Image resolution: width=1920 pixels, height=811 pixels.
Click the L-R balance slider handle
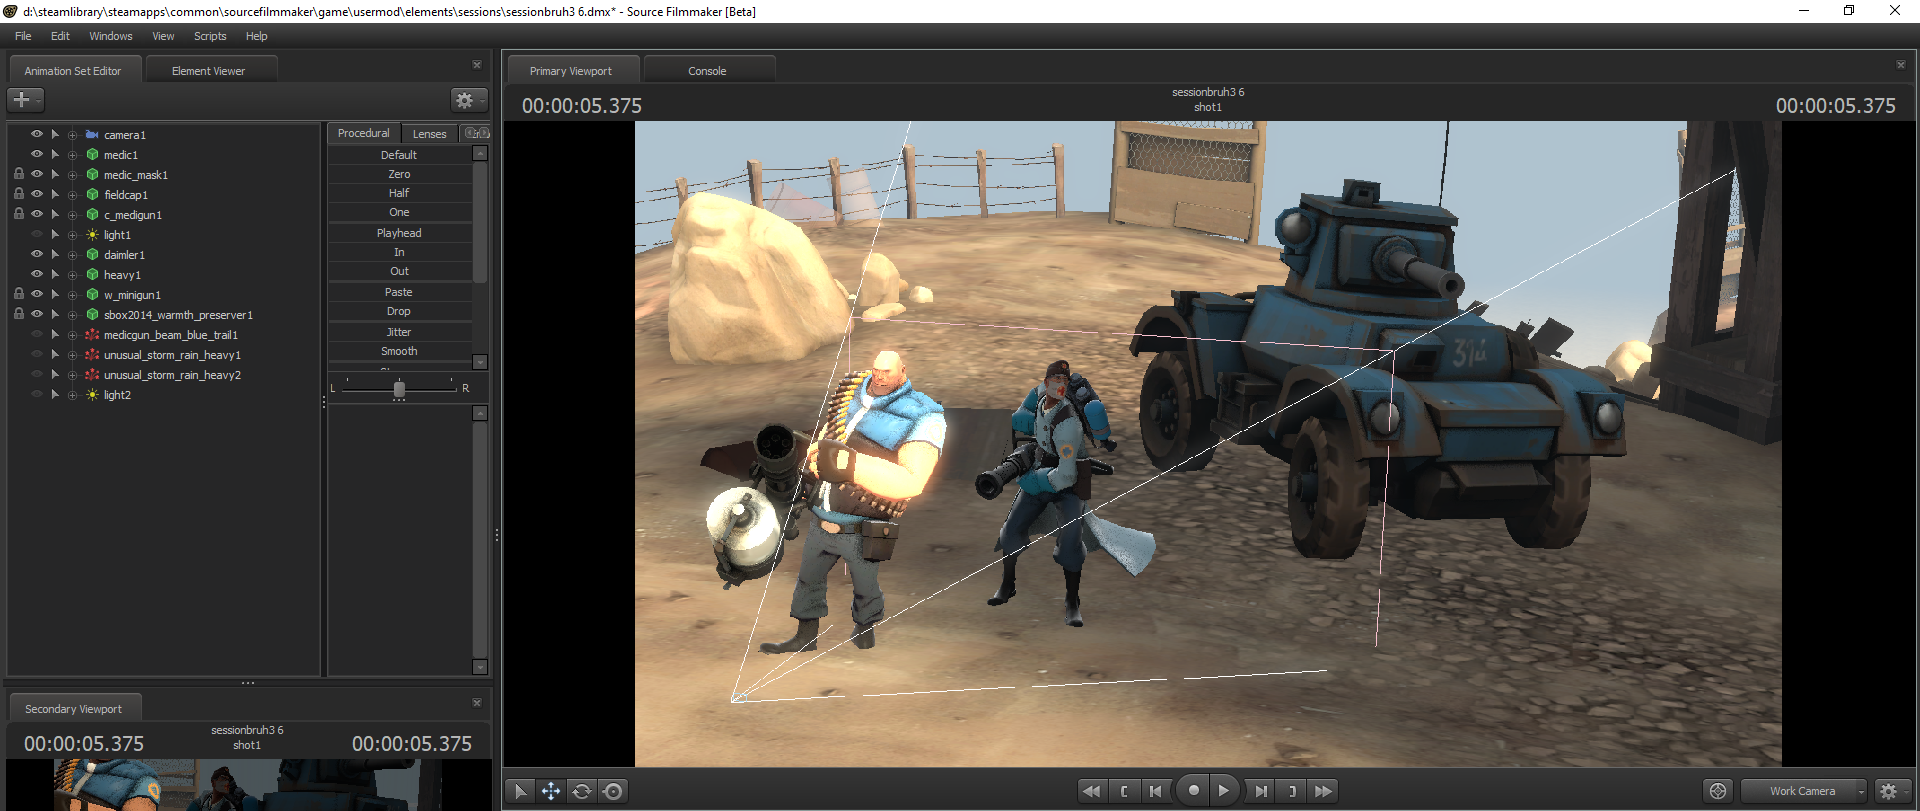click(399, 389)
